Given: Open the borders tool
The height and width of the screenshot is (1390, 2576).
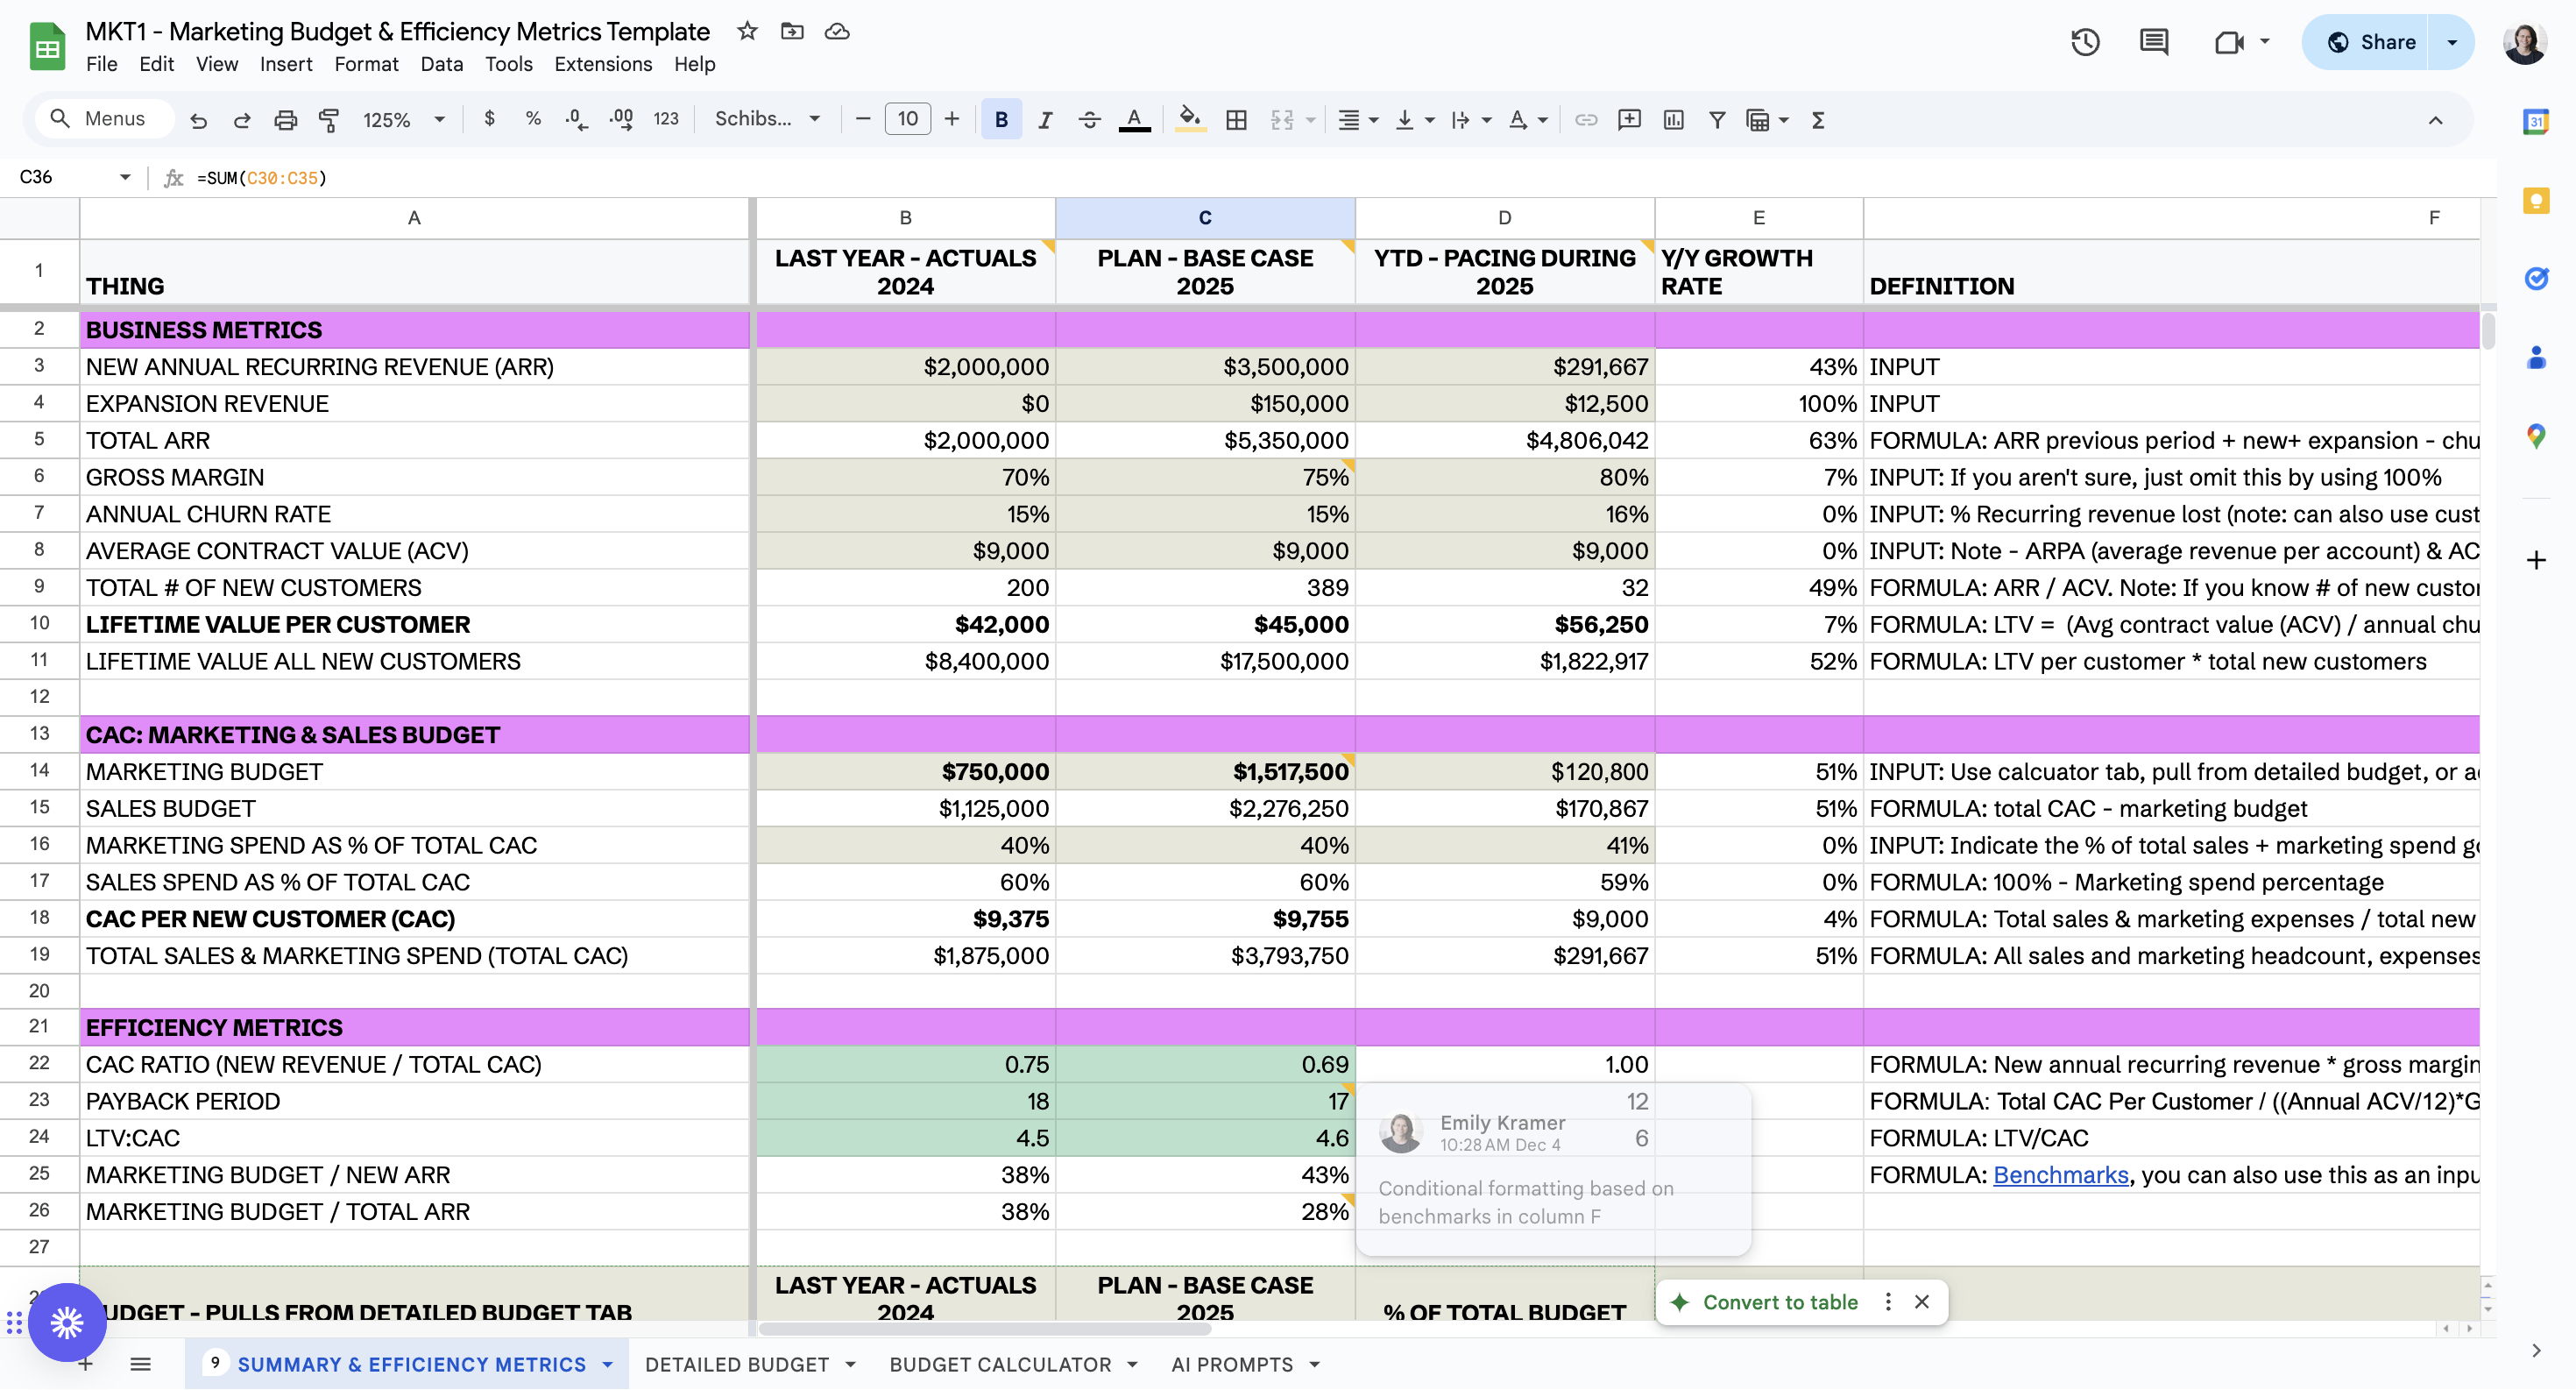Looking at the screenshot, I should (1237, 120).
